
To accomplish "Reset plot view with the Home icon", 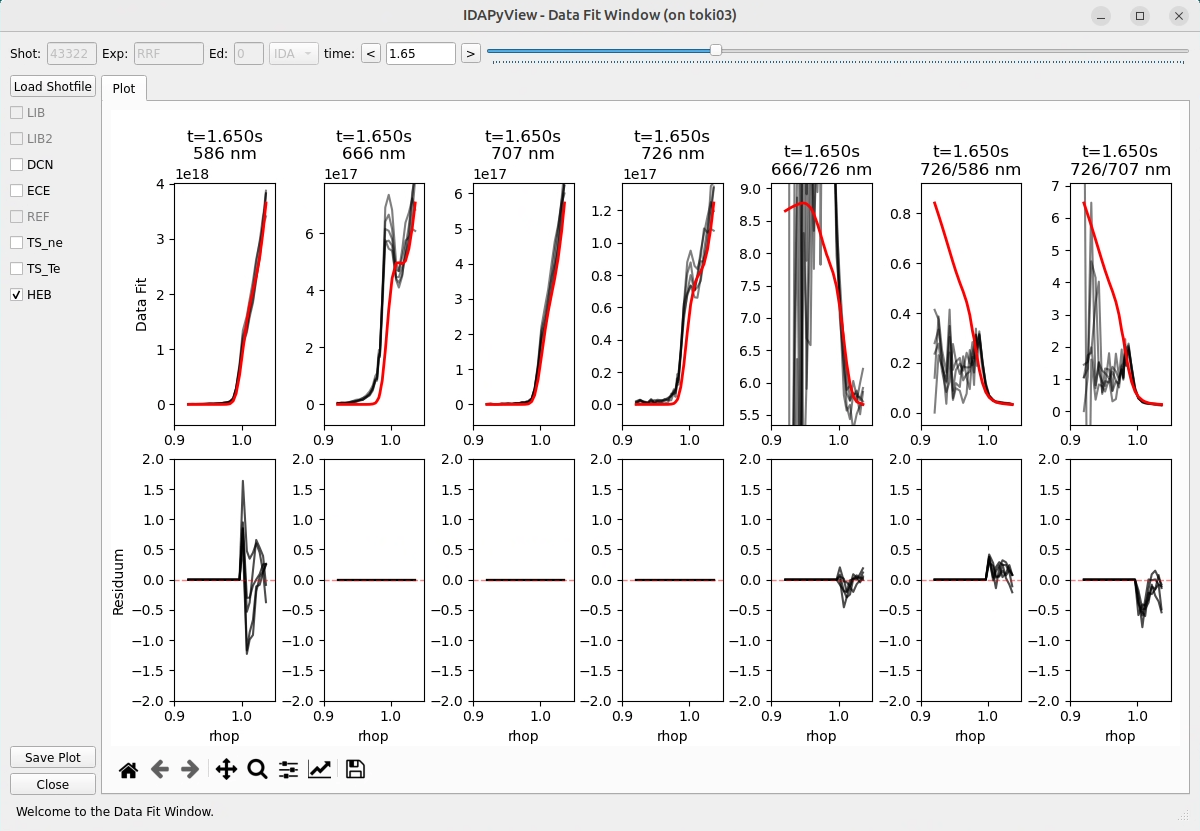I will point(128,769).
